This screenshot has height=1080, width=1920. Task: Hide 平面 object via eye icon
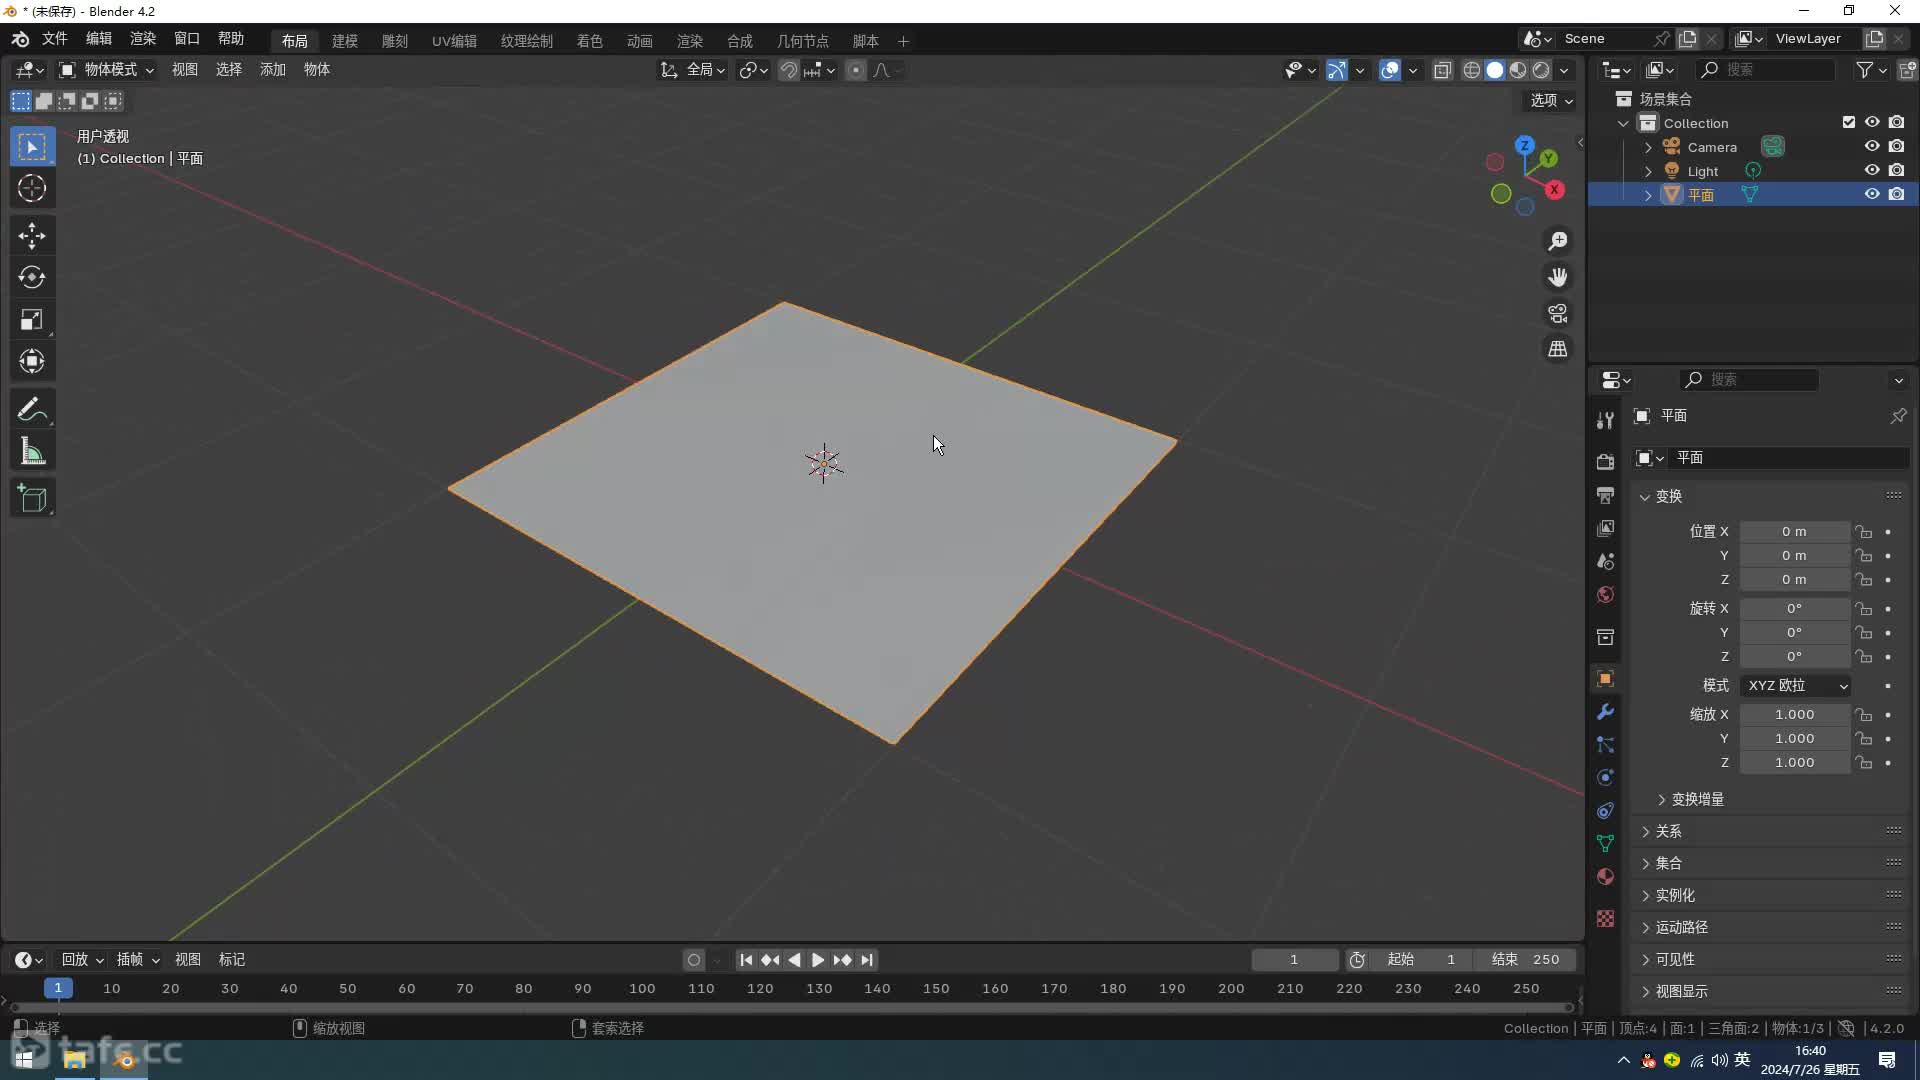tap(1872, 194)
